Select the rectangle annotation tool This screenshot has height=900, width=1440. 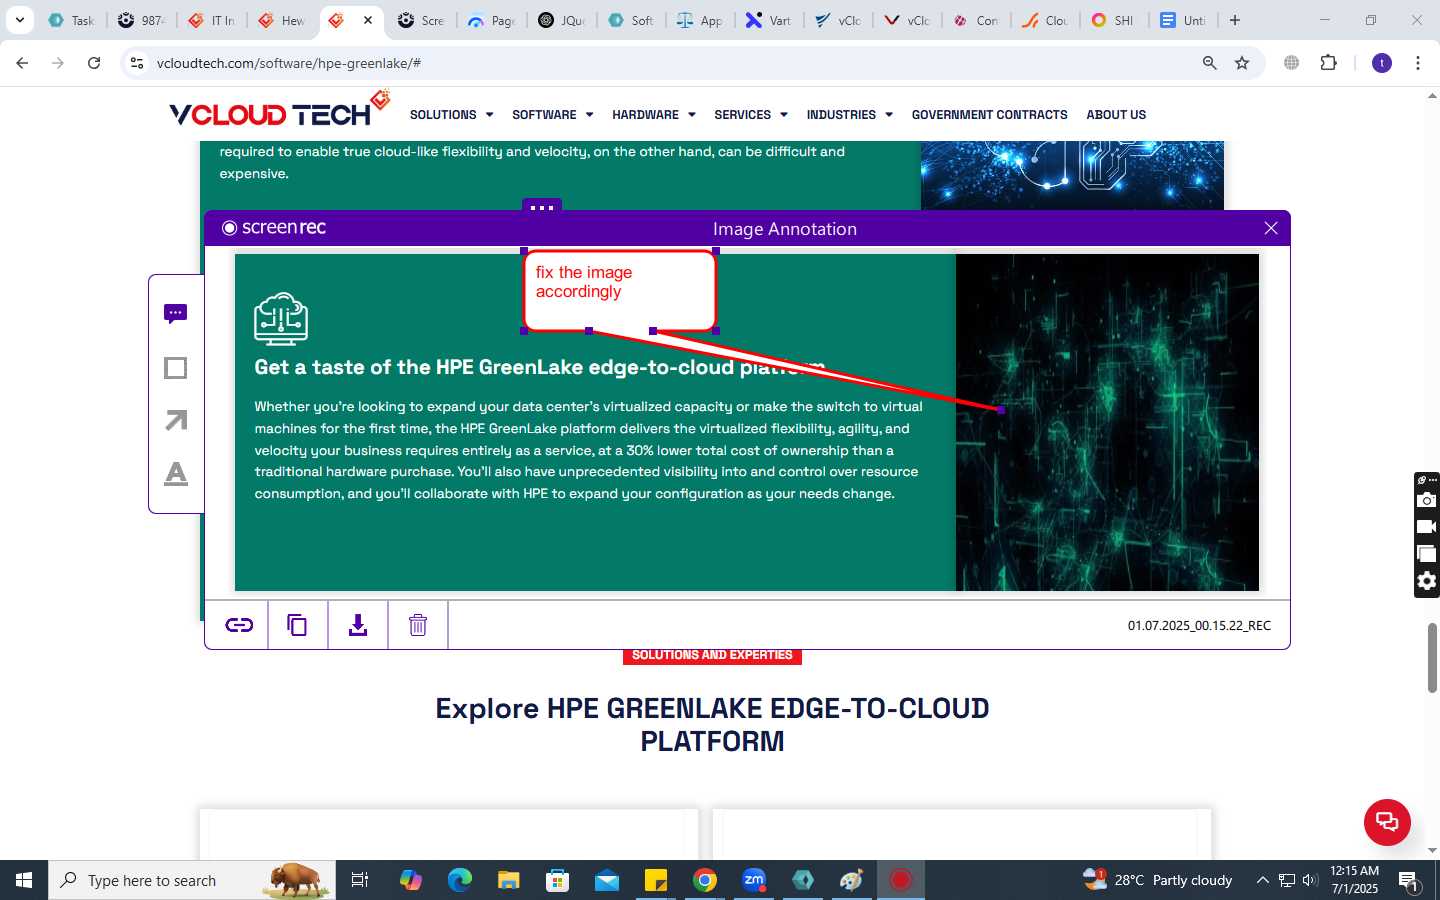tap(176, 368)
